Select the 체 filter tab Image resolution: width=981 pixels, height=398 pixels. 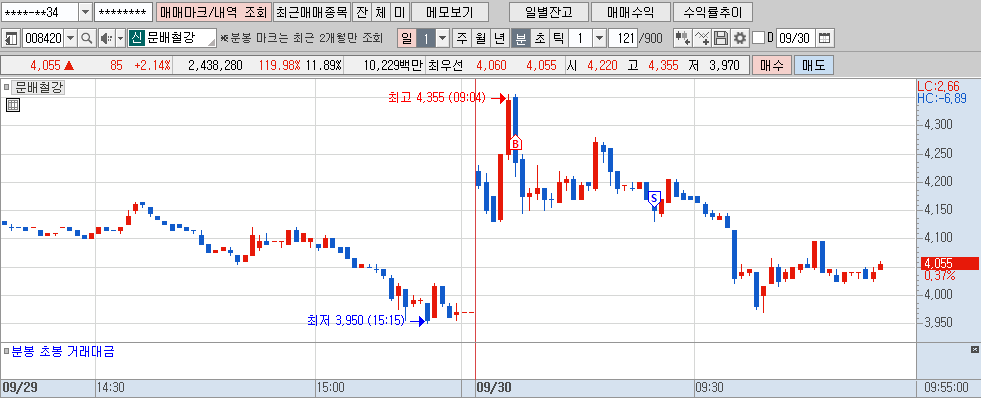pos(380,12)
